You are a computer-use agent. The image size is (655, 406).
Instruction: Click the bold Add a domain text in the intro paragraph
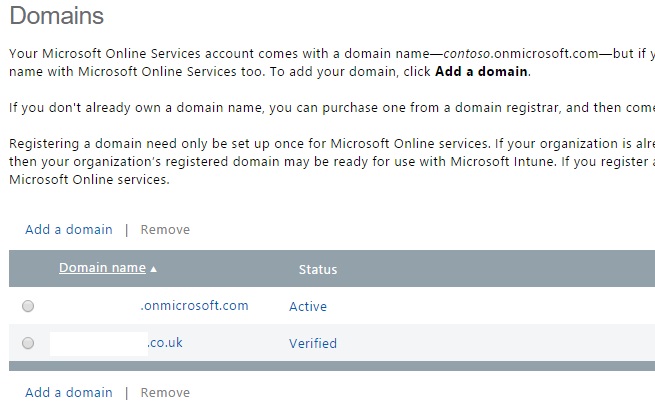[481, 72]
